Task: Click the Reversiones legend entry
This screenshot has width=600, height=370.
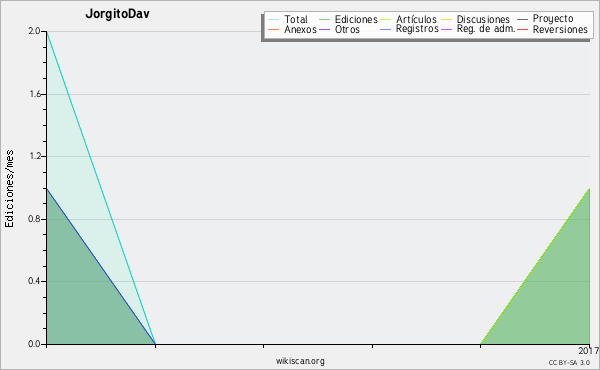Action: tap(552, 29)
